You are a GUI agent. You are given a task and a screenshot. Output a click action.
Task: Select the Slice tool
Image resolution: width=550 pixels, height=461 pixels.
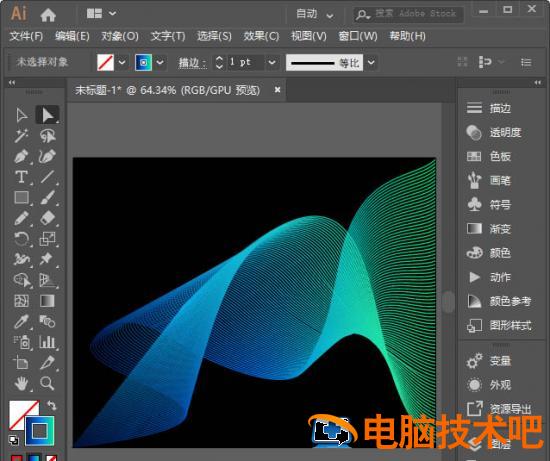click(x=47, y=363)
